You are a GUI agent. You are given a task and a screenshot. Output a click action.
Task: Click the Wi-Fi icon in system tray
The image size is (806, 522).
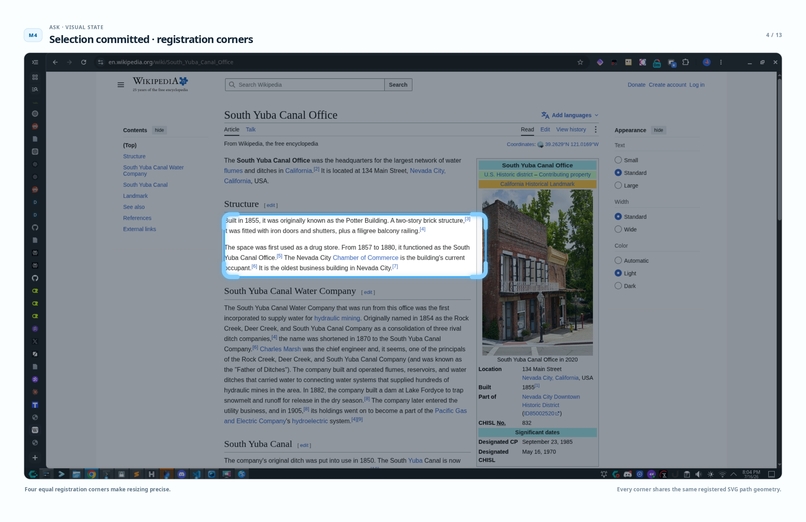click(722, 474)
